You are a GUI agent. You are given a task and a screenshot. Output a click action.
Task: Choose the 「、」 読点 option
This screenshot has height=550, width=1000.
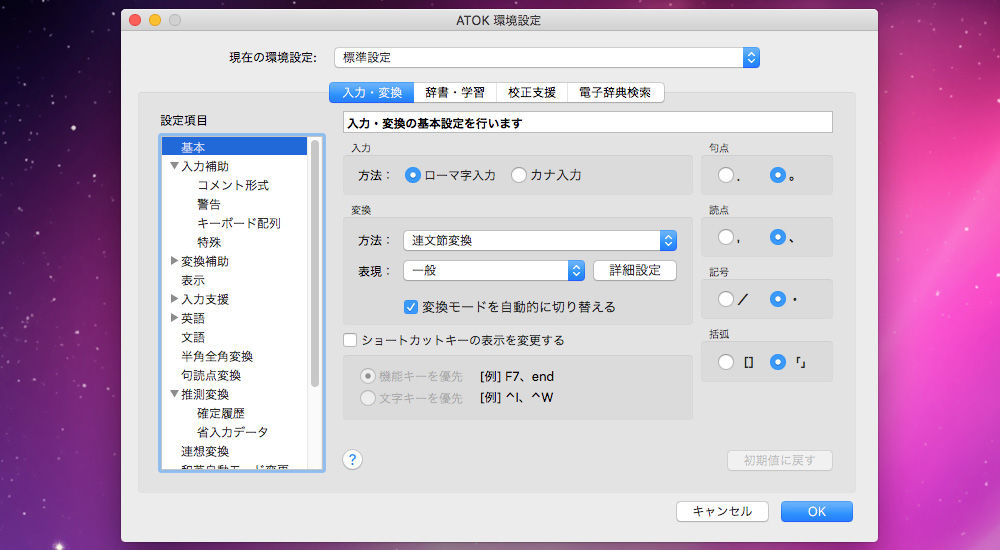(777, 237)
